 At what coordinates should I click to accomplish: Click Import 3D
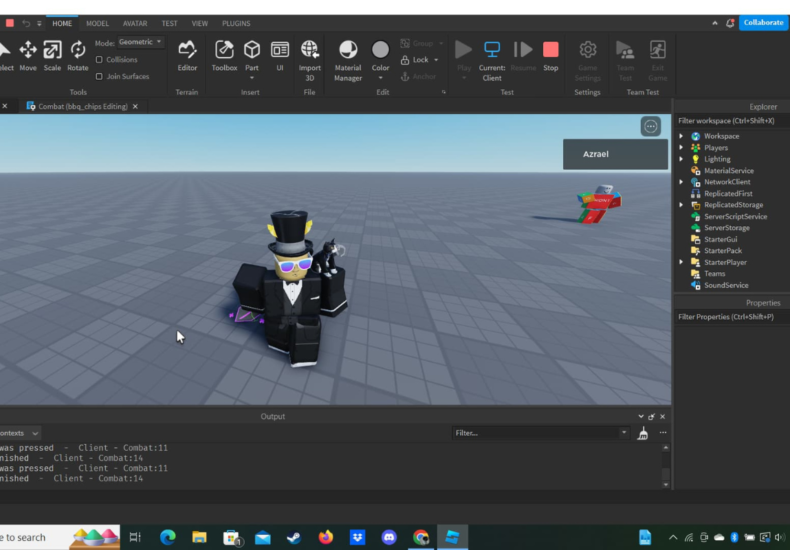309,60
